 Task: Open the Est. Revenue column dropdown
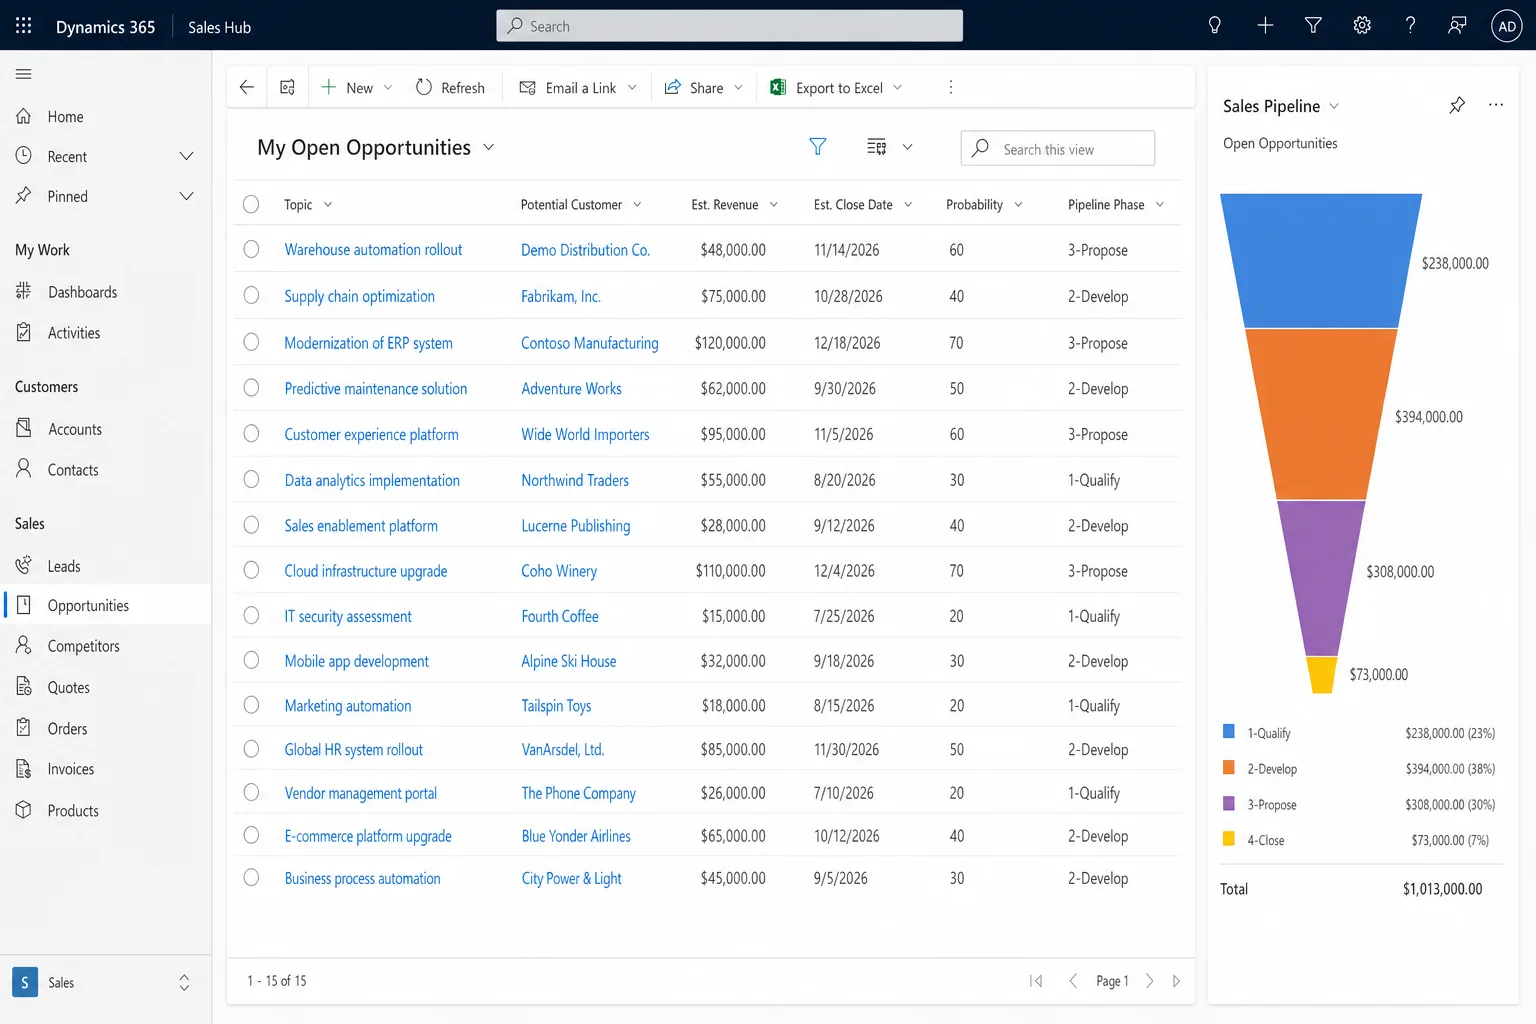[x=773, y=205]
